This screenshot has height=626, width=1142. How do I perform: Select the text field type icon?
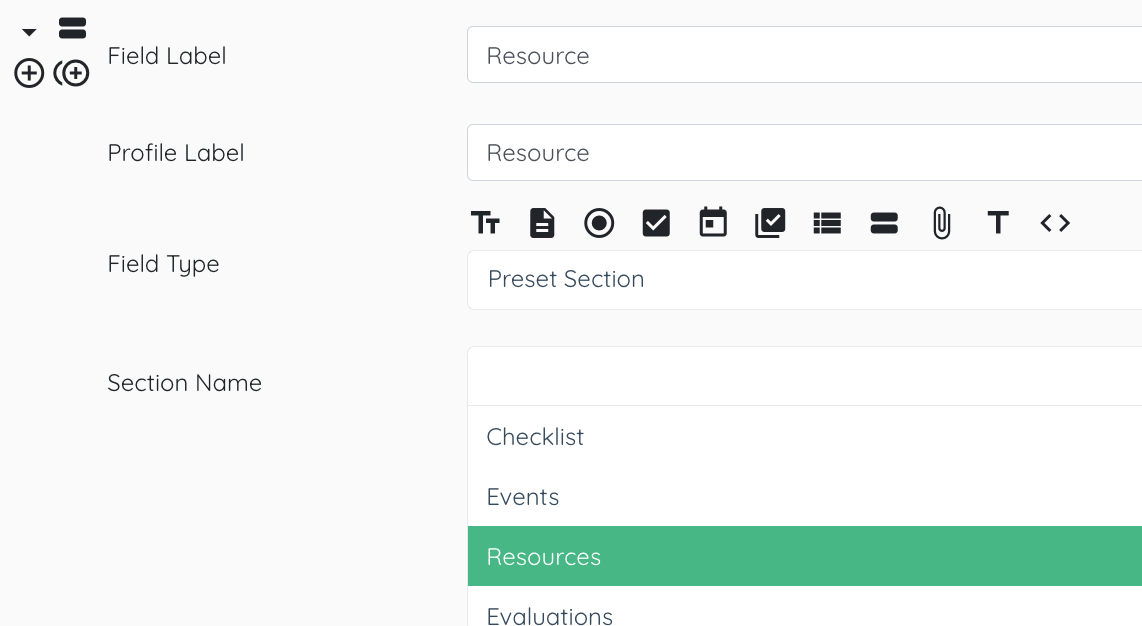coord(485,223)
